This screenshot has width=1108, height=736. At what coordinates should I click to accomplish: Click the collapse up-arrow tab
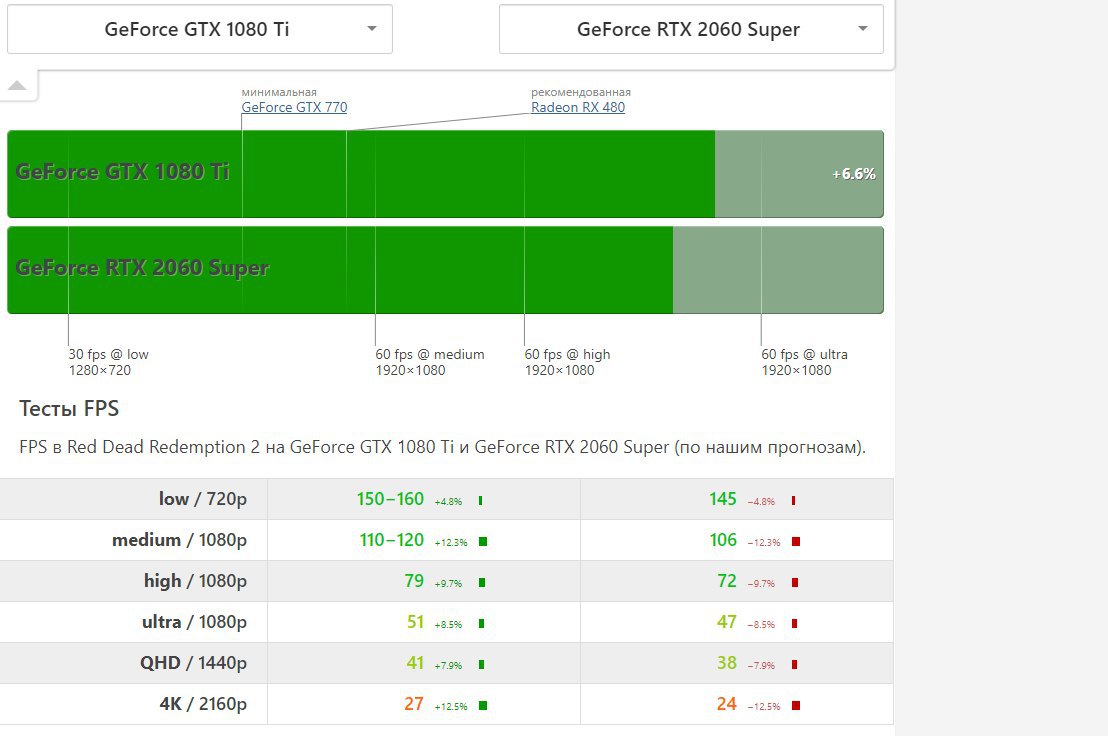point(17,85)
